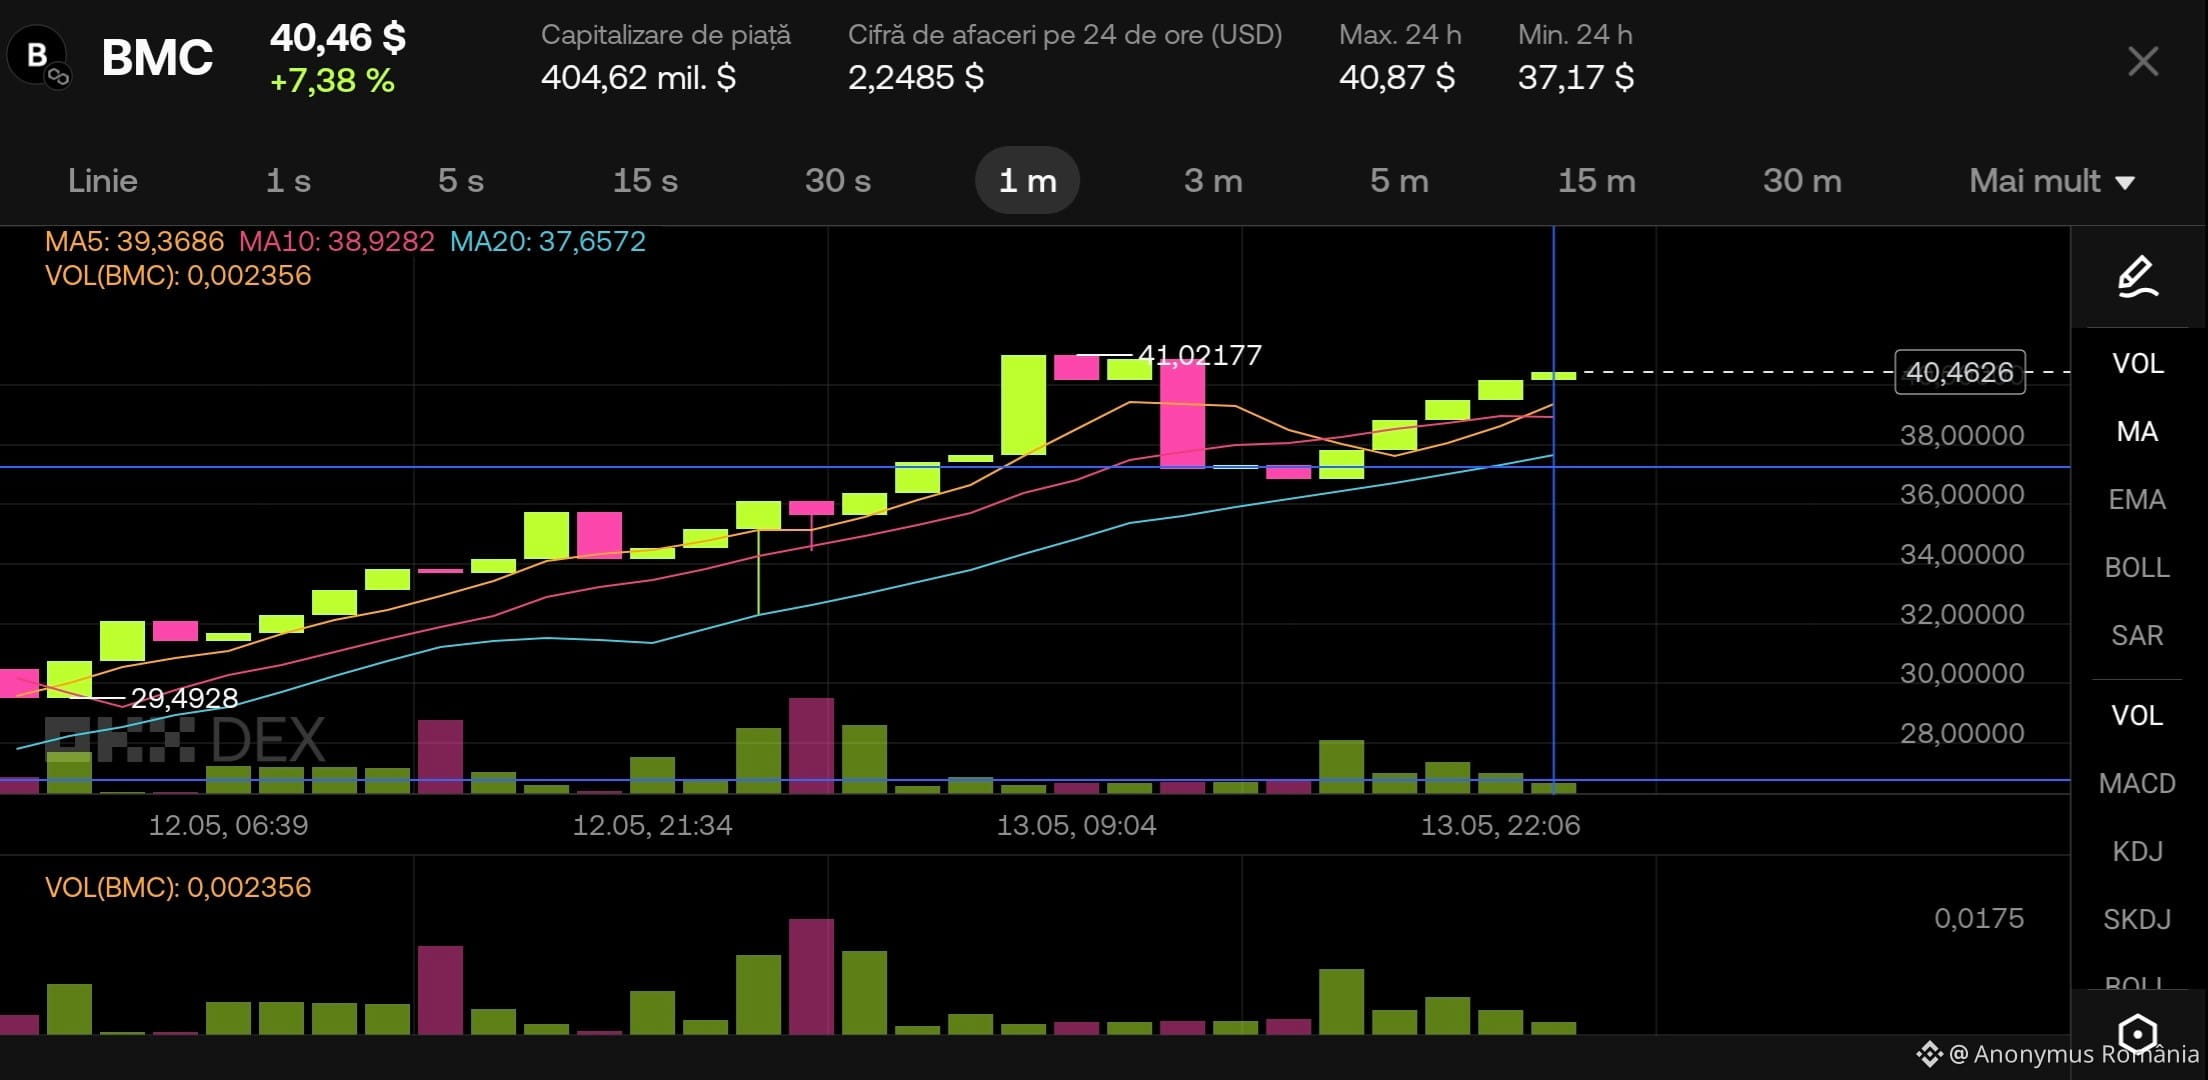Select the 5 s timeframe
Viewport: 2208px width, 1080px height.
pyautogui.click(x=461, y=181)
